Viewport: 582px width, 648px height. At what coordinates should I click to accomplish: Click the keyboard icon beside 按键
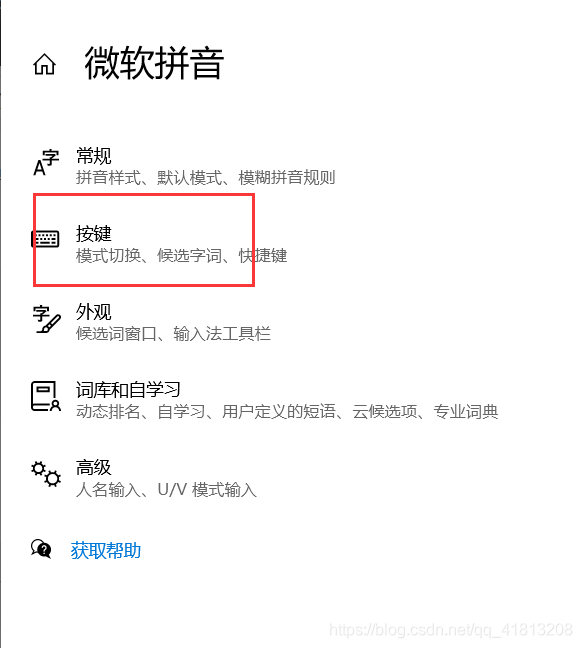(x=45, y=239)
